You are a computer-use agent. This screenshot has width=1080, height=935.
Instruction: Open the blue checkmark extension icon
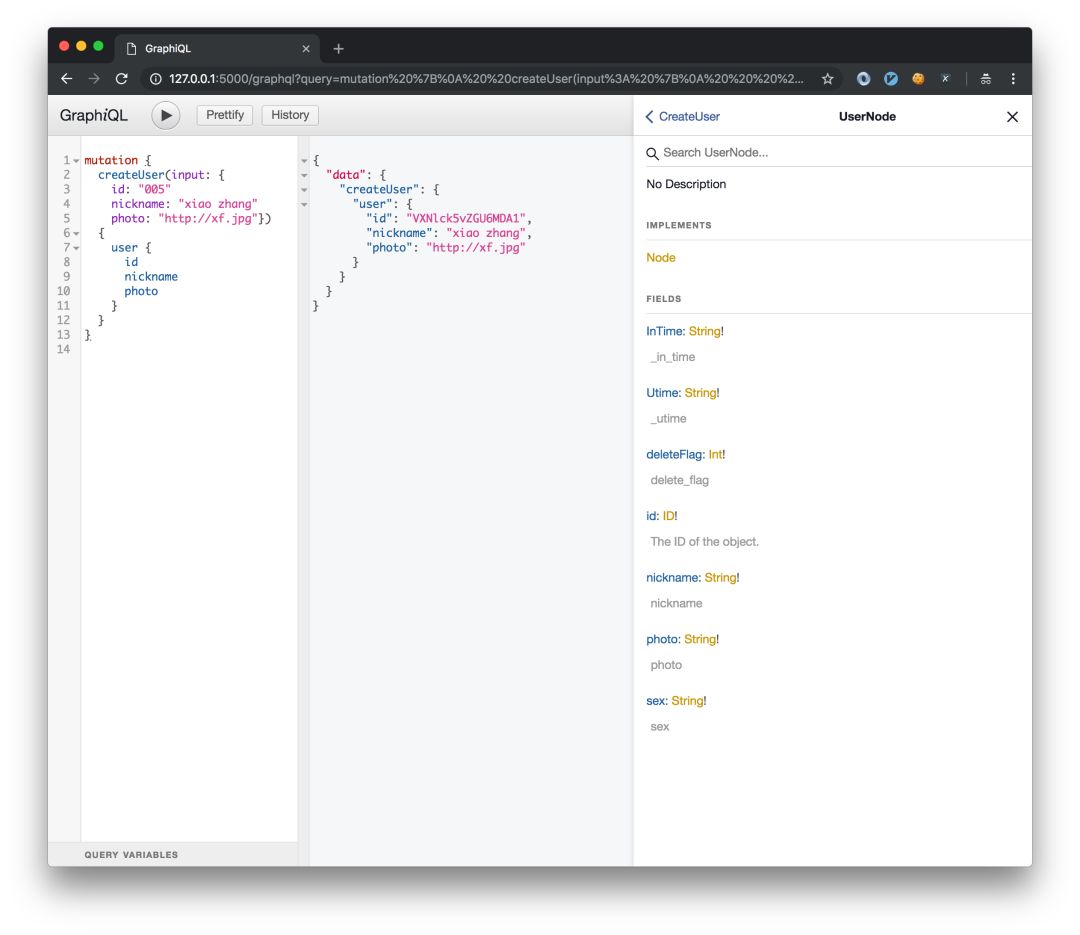(x=891, y=79)
